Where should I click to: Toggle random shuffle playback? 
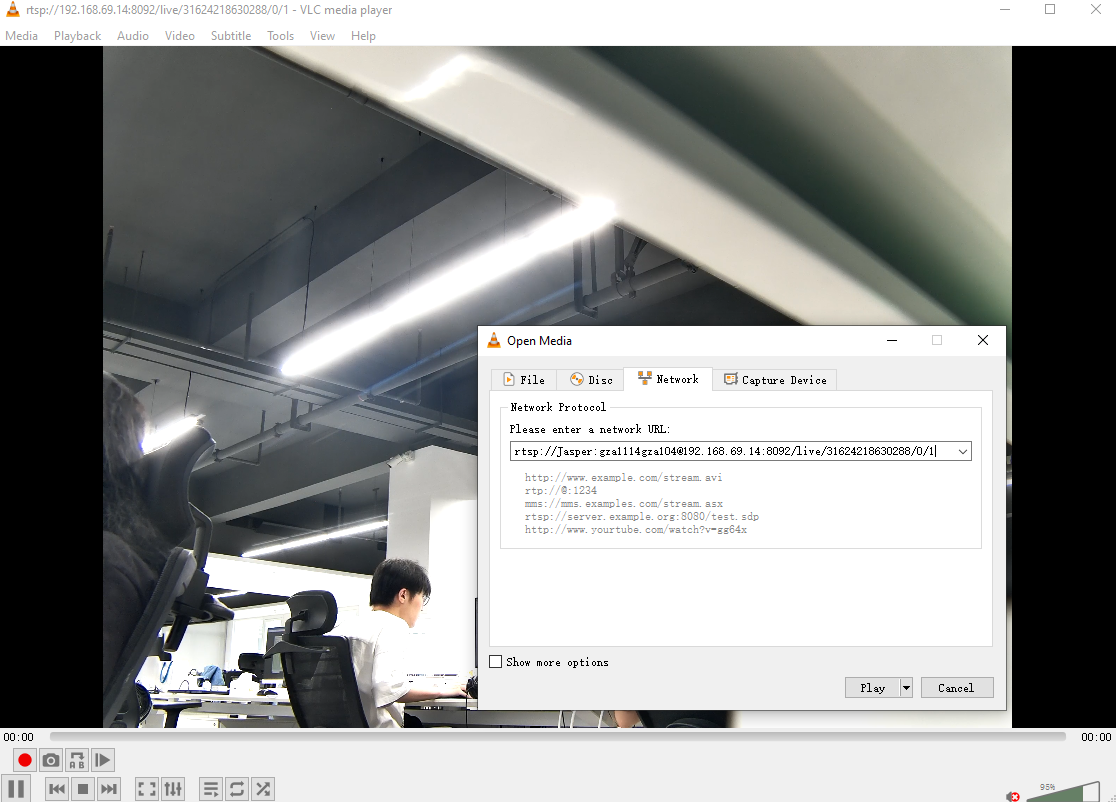(263, 788)
